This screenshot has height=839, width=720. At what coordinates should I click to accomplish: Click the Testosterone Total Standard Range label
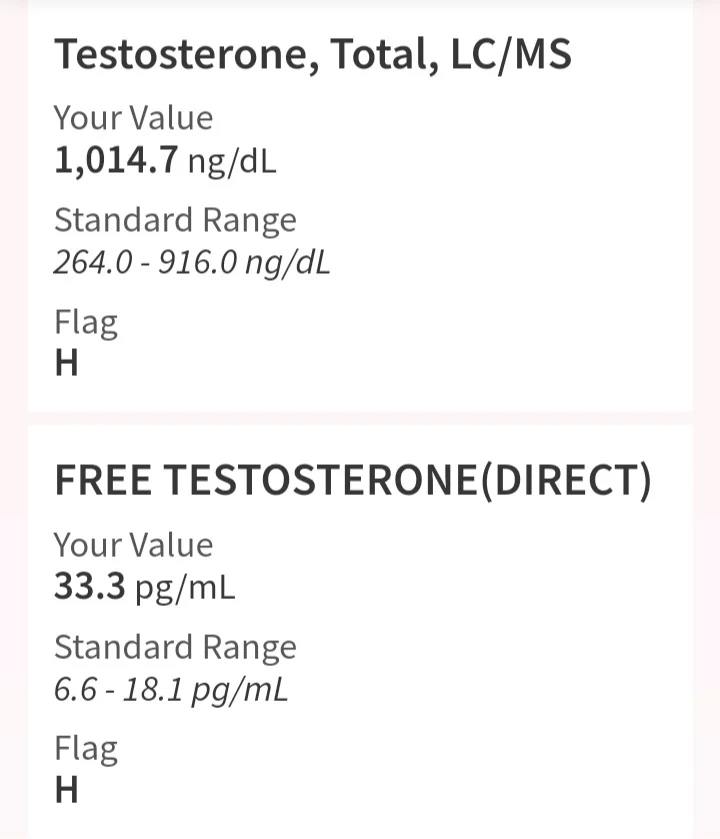175,220
